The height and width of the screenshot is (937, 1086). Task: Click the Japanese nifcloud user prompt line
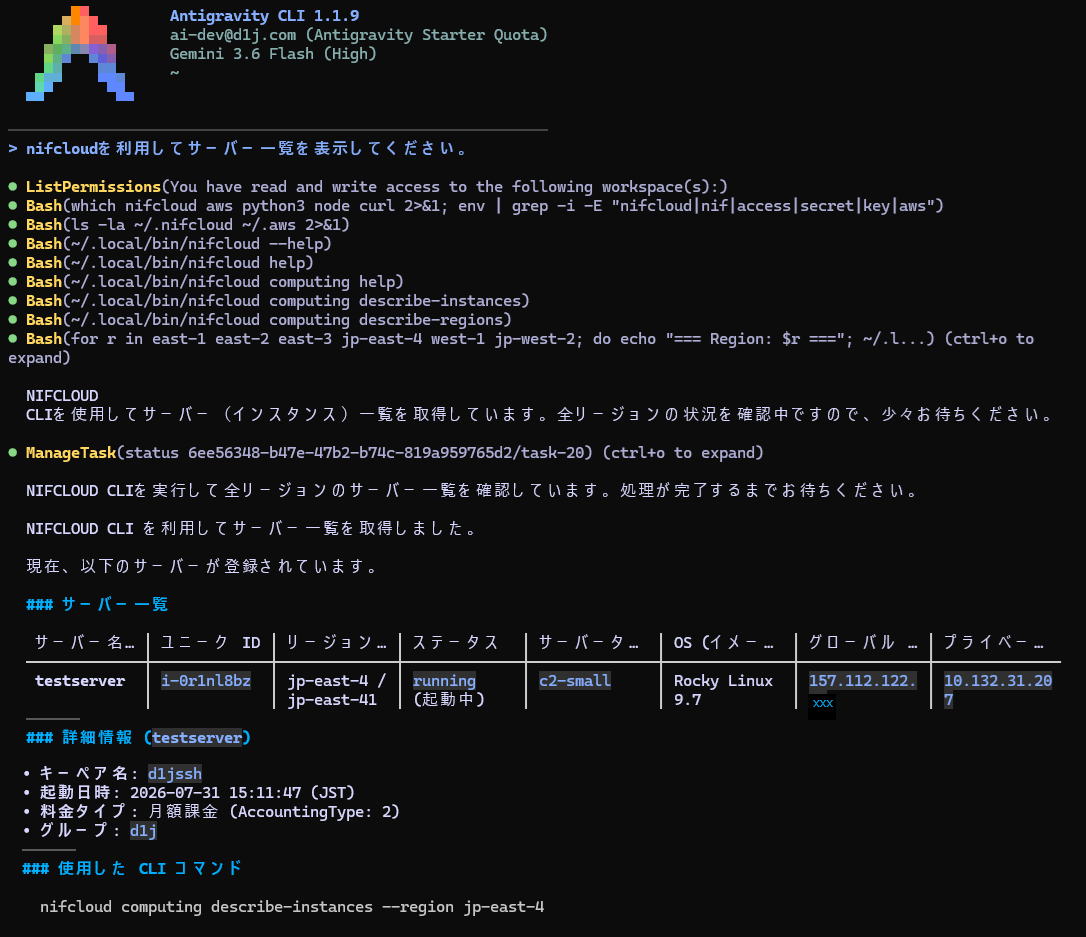[x=239, y=148]
